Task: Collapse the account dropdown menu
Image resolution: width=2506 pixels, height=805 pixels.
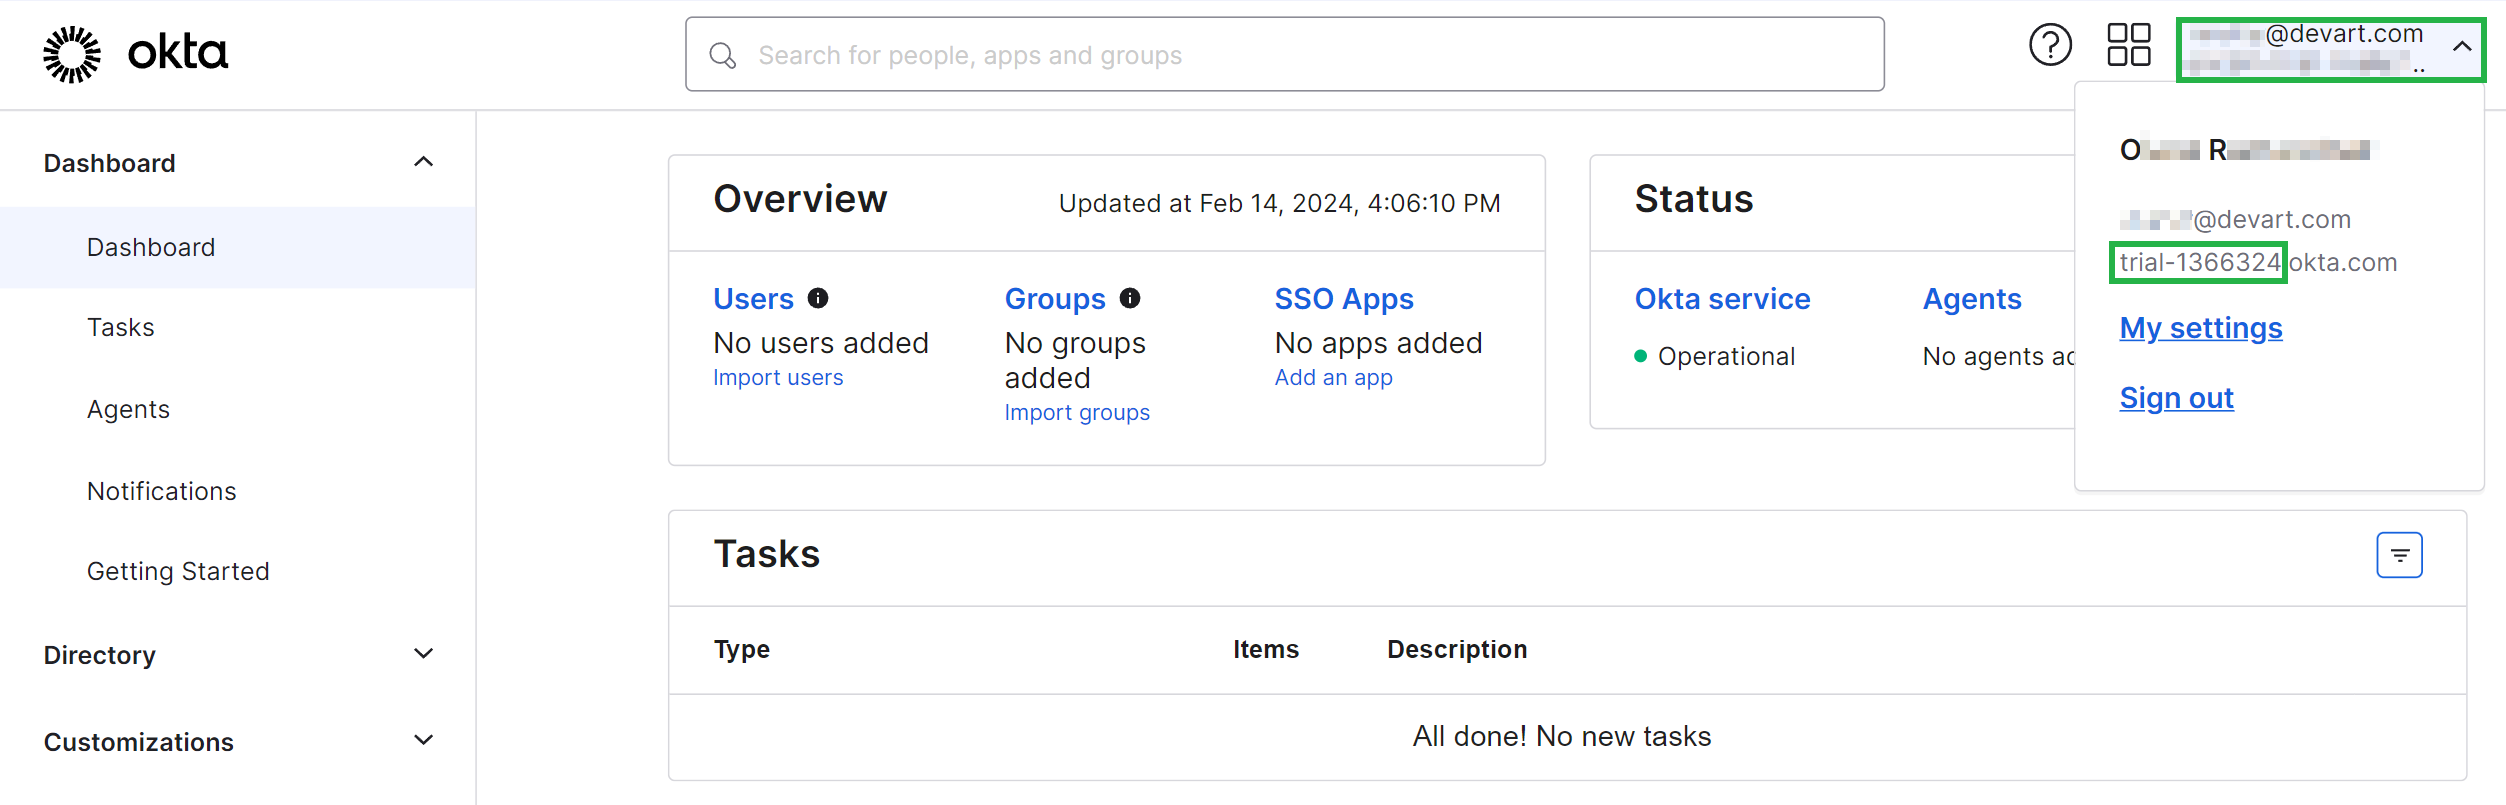Action: click(2462, 46)
